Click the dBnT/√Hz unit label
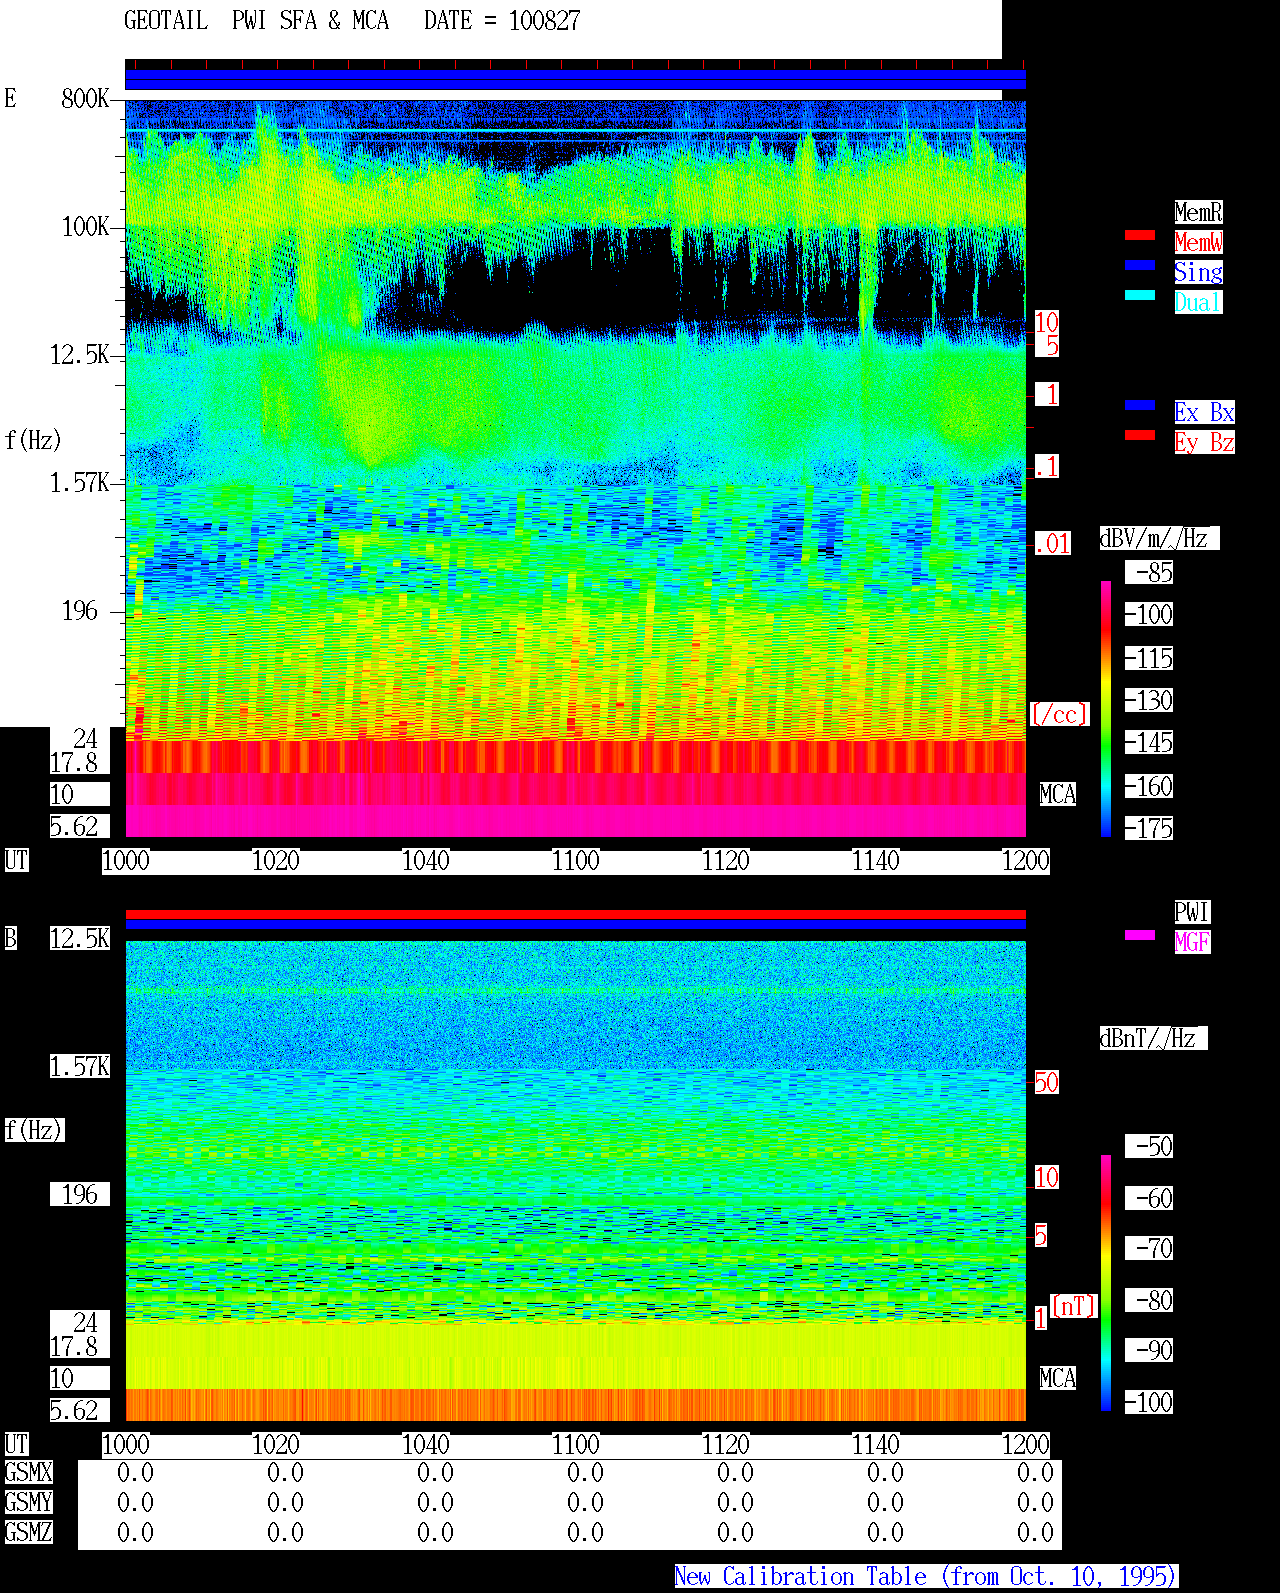The image size is (1280, 1593). tap(1153, 1038)
